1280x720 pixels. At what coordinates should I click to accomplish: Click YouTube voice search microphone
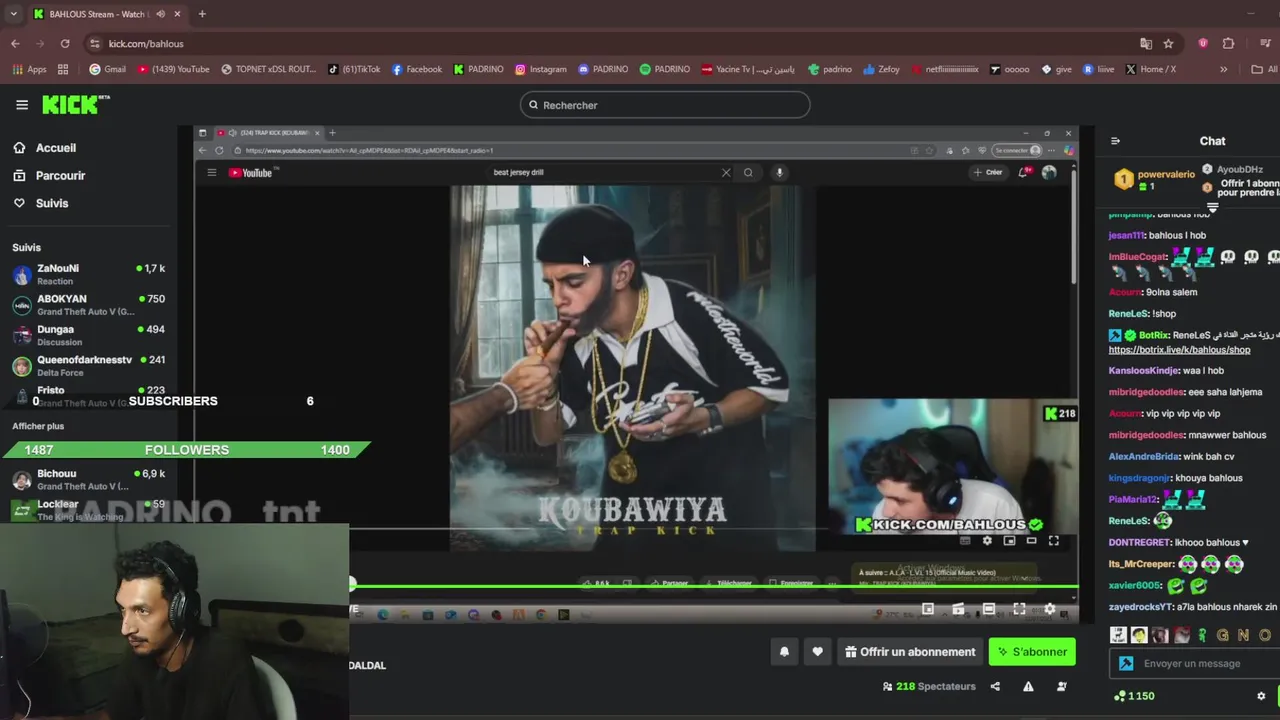(x=779, y=172)
